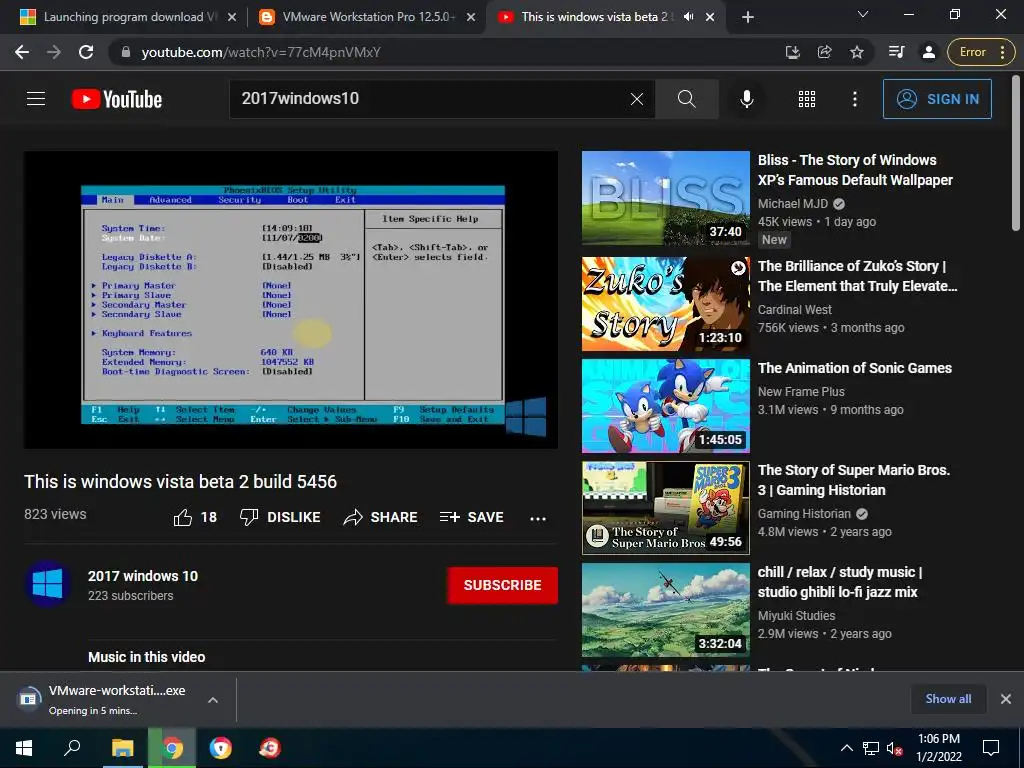The width and height of the screenshot is (1024, 768).
Task: Open title 'The Animation of Sonic Games'
Action: pos(854,368)
